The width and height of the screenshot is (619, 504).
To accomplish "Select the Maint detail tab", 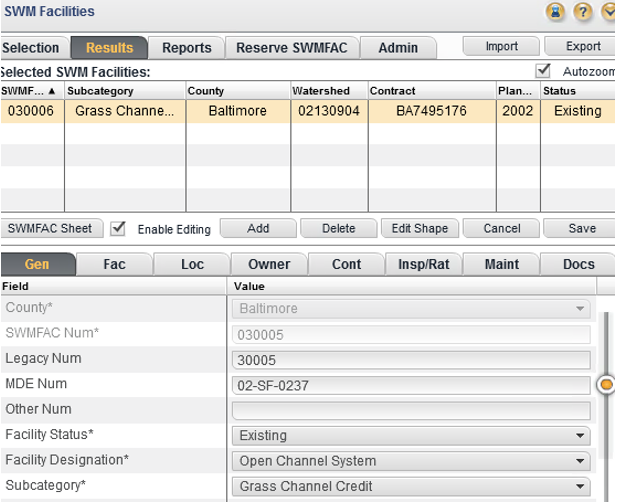I will tap(501, 264).
